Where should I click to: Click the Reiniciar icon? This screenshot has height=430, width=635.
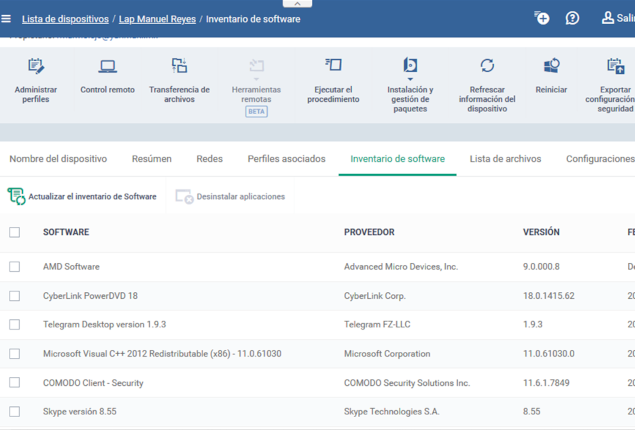coord(551,66)
